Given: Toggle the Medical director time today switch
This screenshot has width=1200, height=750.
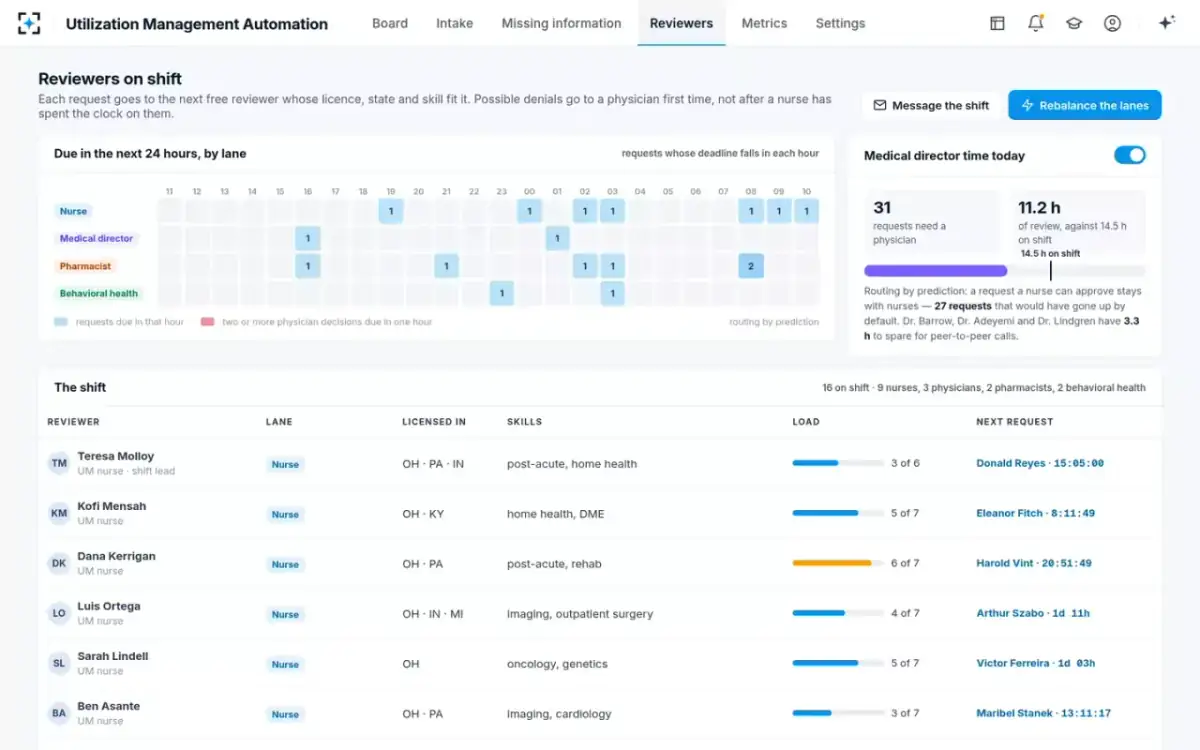Looking at the screenshot, I should [x=1130, y=155].
